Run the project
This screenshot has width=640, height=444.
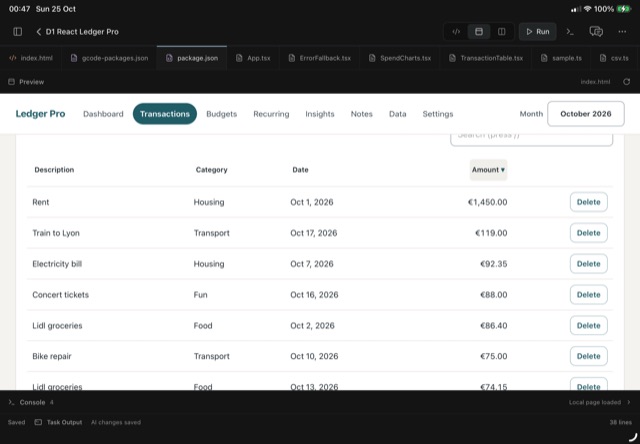[x=538, y=31]
